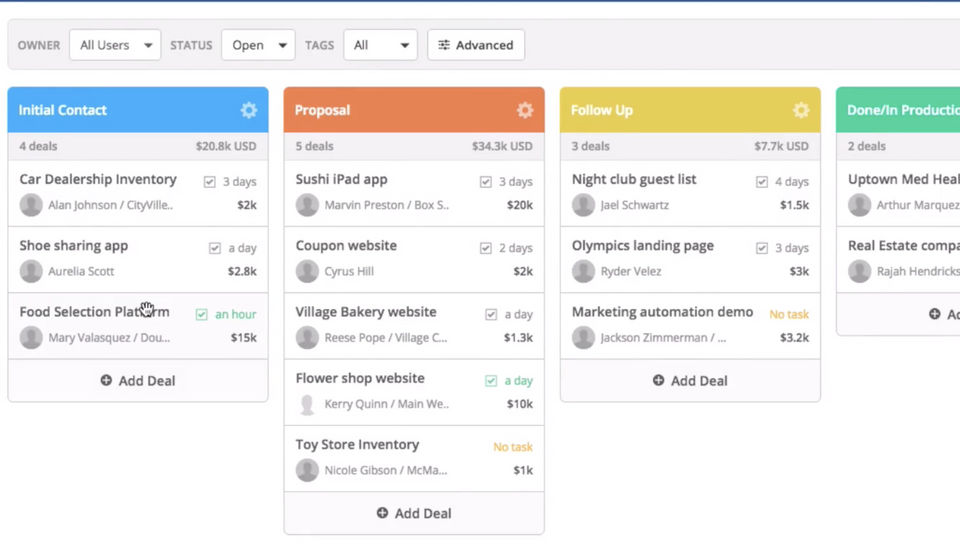
Task: Click No task label on Toy Store Inventory
Action: click(x=512, y=447)
